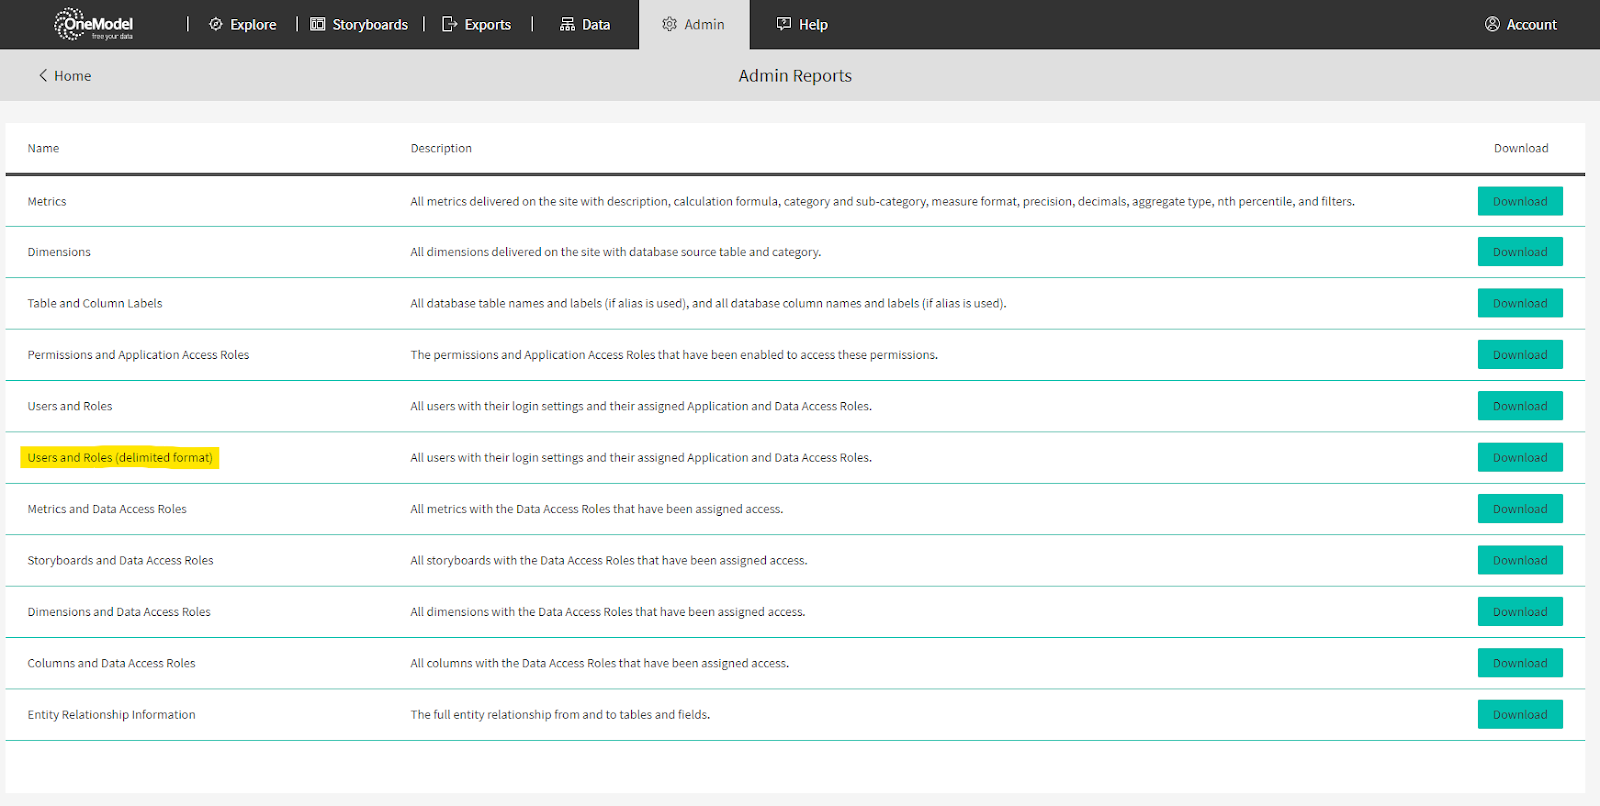Download Table and Column Labels report

coord(1519,303)
